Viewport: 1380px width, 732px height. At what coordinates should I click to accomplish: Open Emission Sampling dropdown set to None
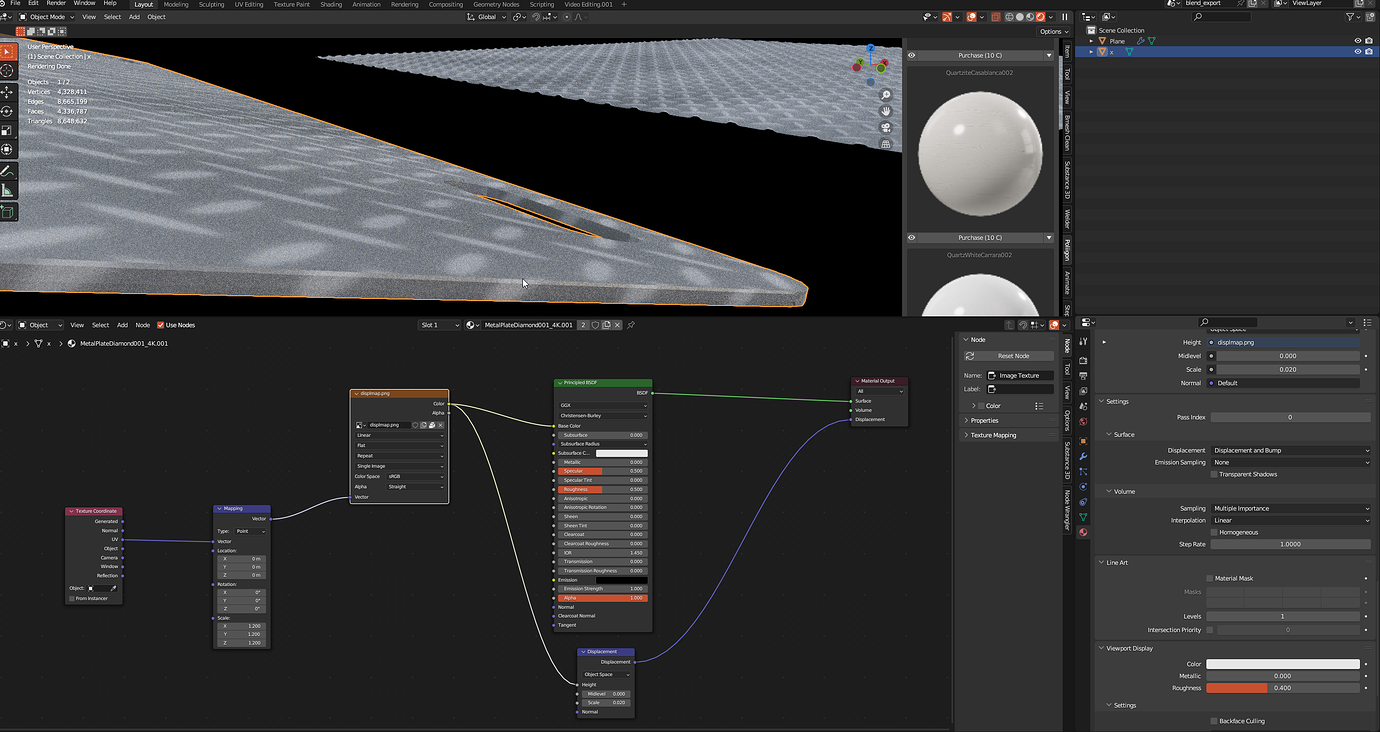click(x=1291, y=462)
